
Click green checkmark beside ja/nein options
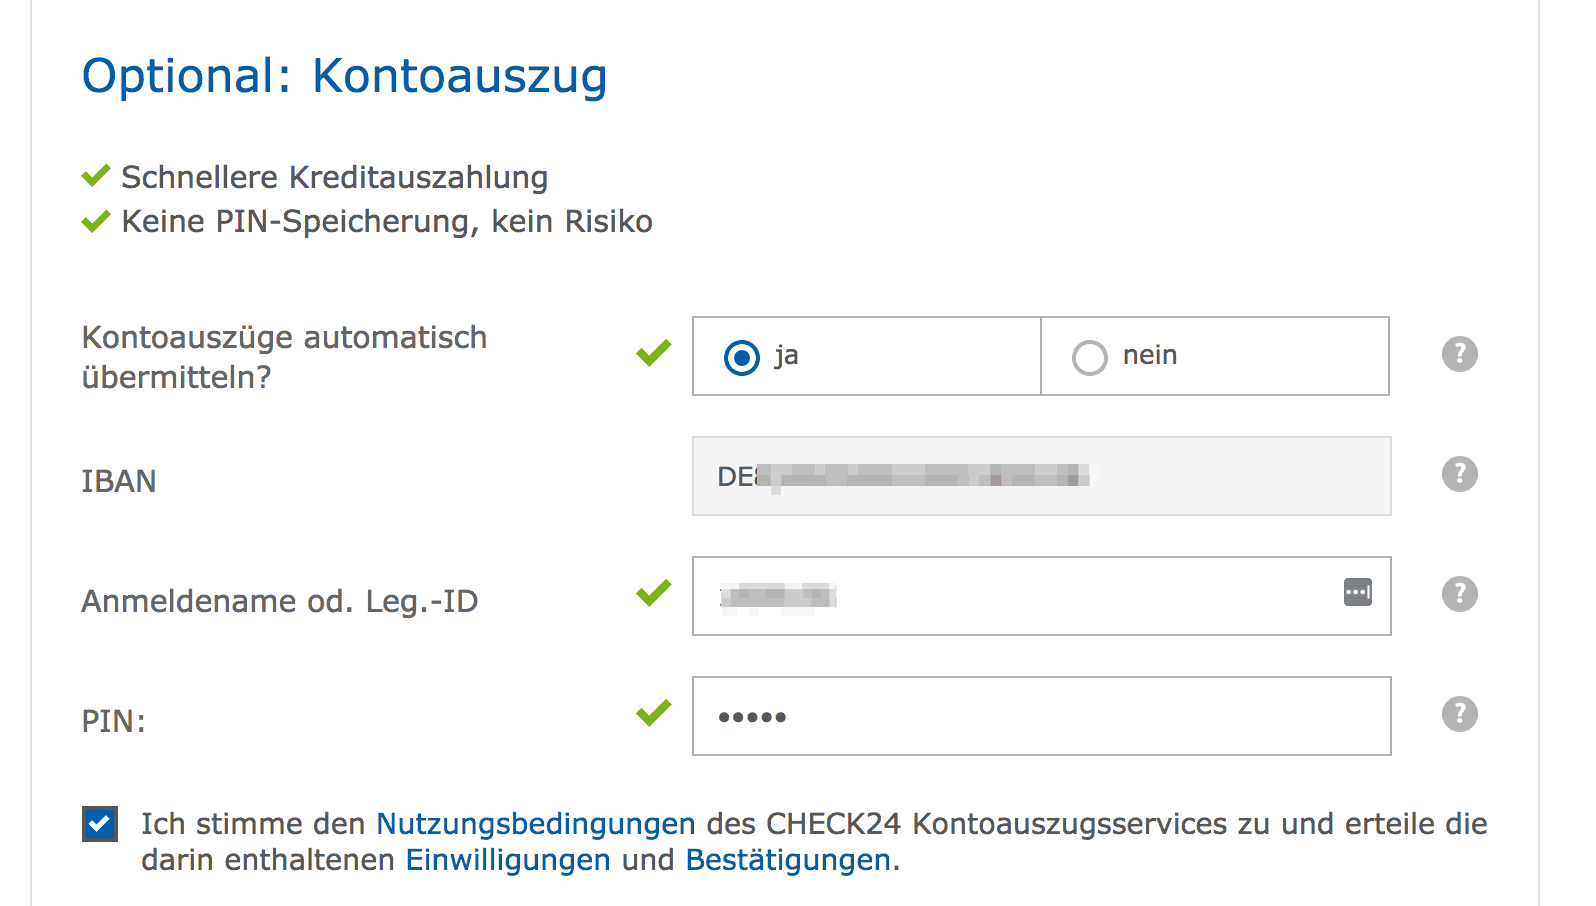point(654,353)
